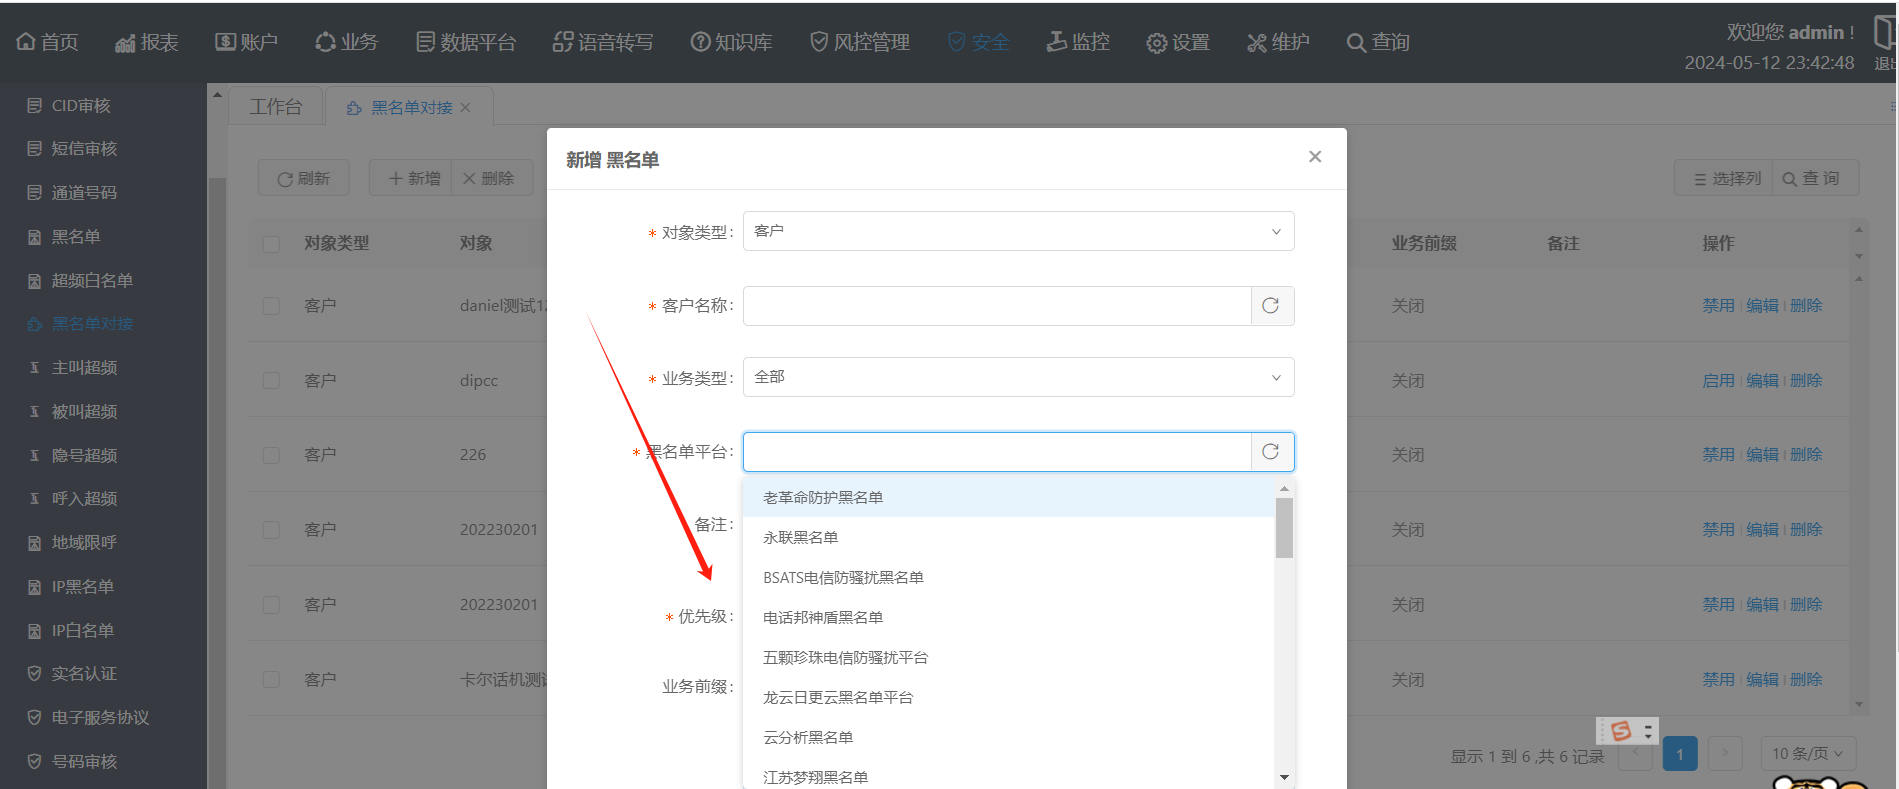Click refresh icon beside 客户名称 field
The height and width of the screenshot is (789, 1899).
tap(1271, 306)
